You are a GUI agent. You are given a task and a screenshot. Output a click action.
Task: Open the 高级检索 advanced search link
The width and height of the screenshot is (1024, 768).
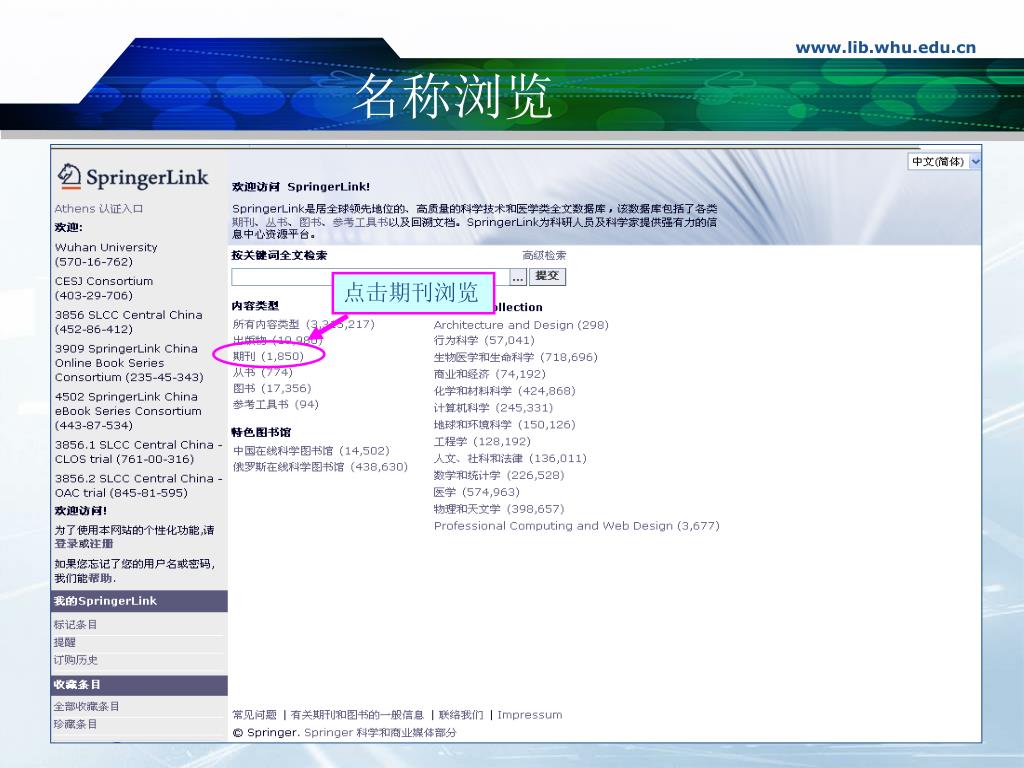(x=544, y=255)
